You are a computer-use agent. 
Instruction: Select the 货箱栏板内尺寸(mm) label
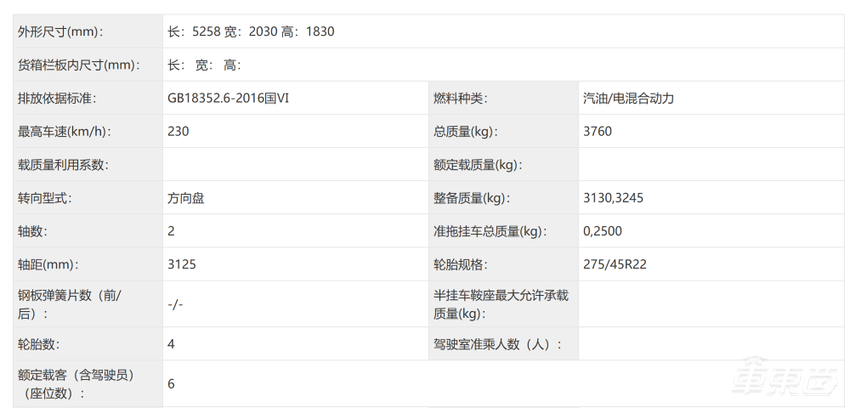tap(76, 66)
